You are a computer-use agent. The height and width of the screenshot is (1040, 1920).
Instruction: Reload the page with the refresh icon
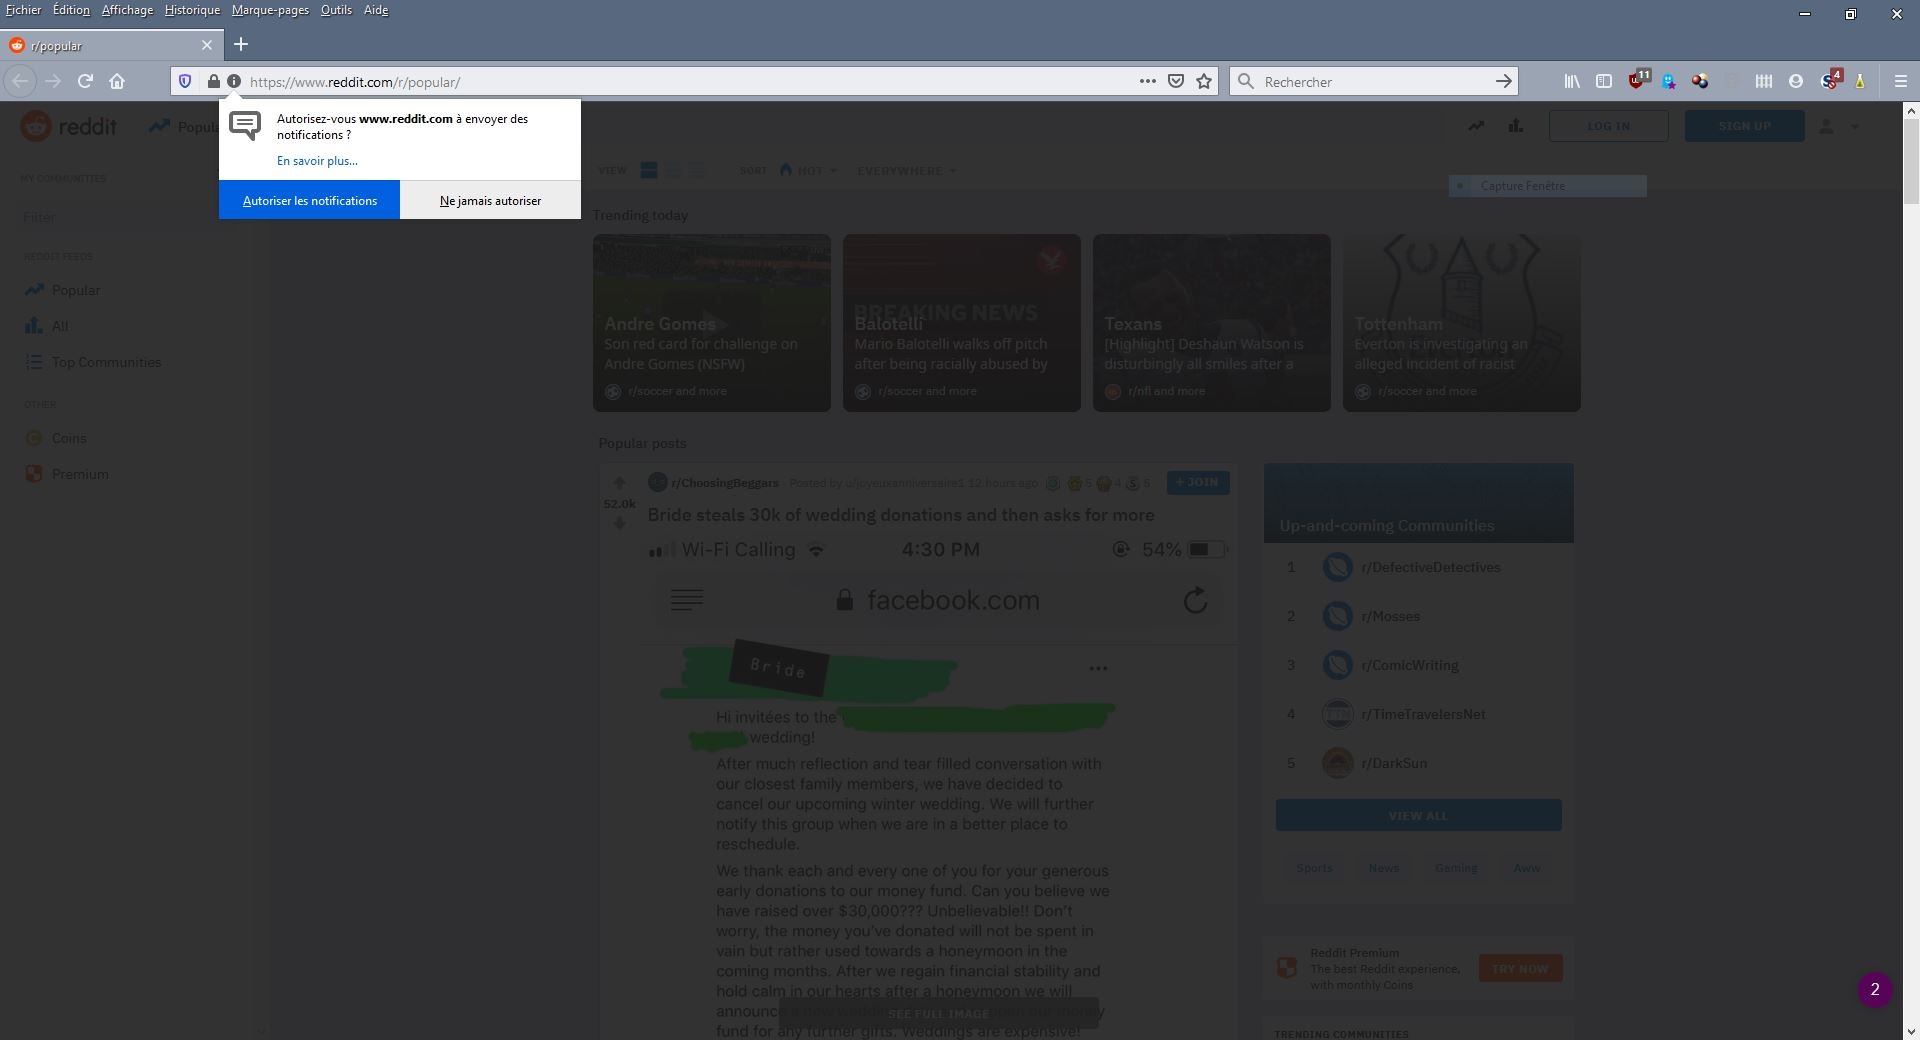pyautogui.click(x=86, y=82)
